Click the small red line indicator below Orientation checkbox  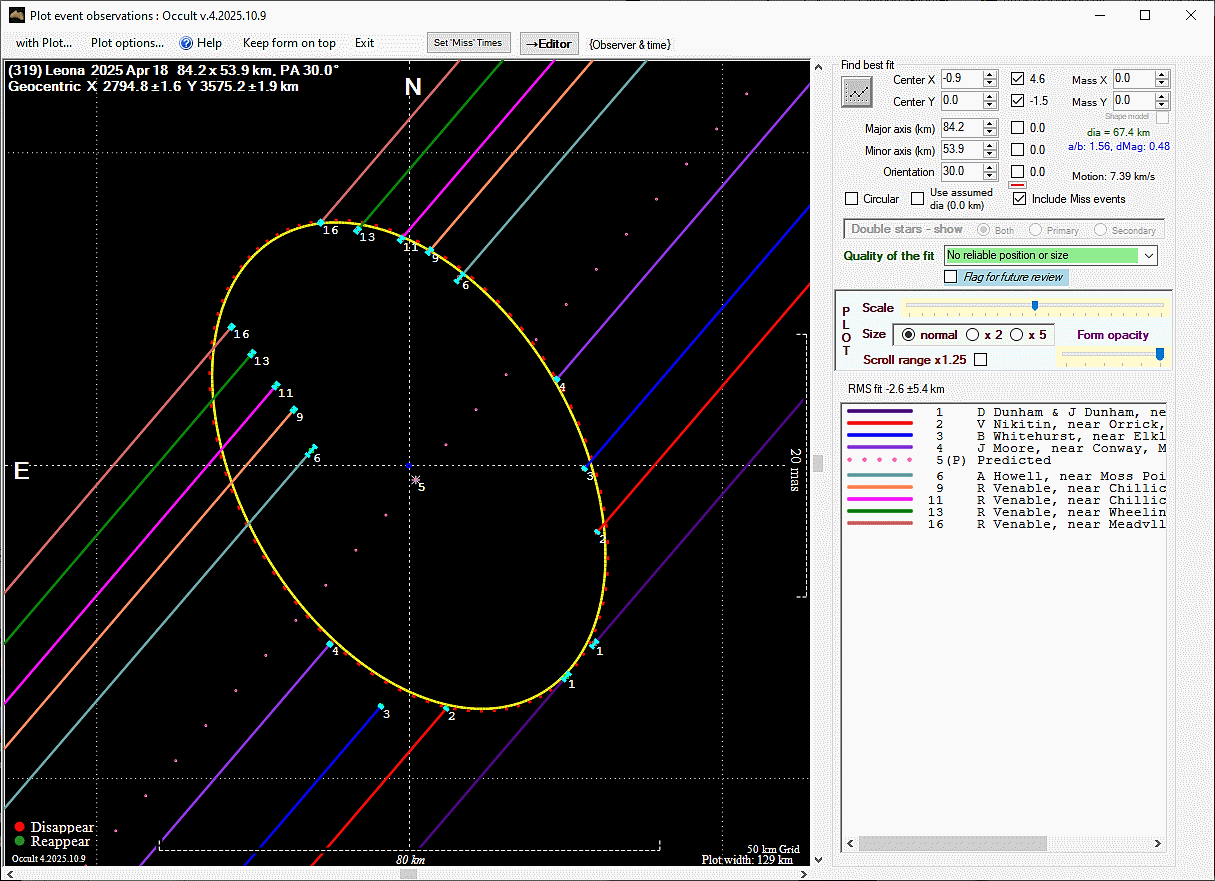[x=1017, y=185]
